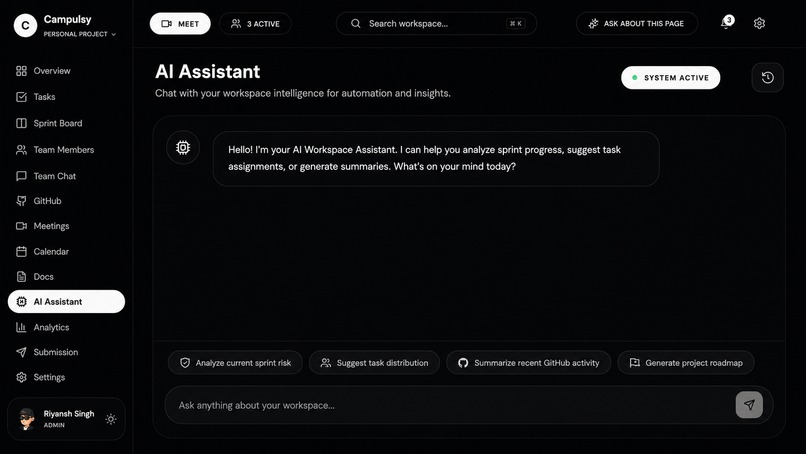Image resolution: width=806 pixels, height=454 pixels.
Task: Open the GitHub section
Action: tap(66, 201)
